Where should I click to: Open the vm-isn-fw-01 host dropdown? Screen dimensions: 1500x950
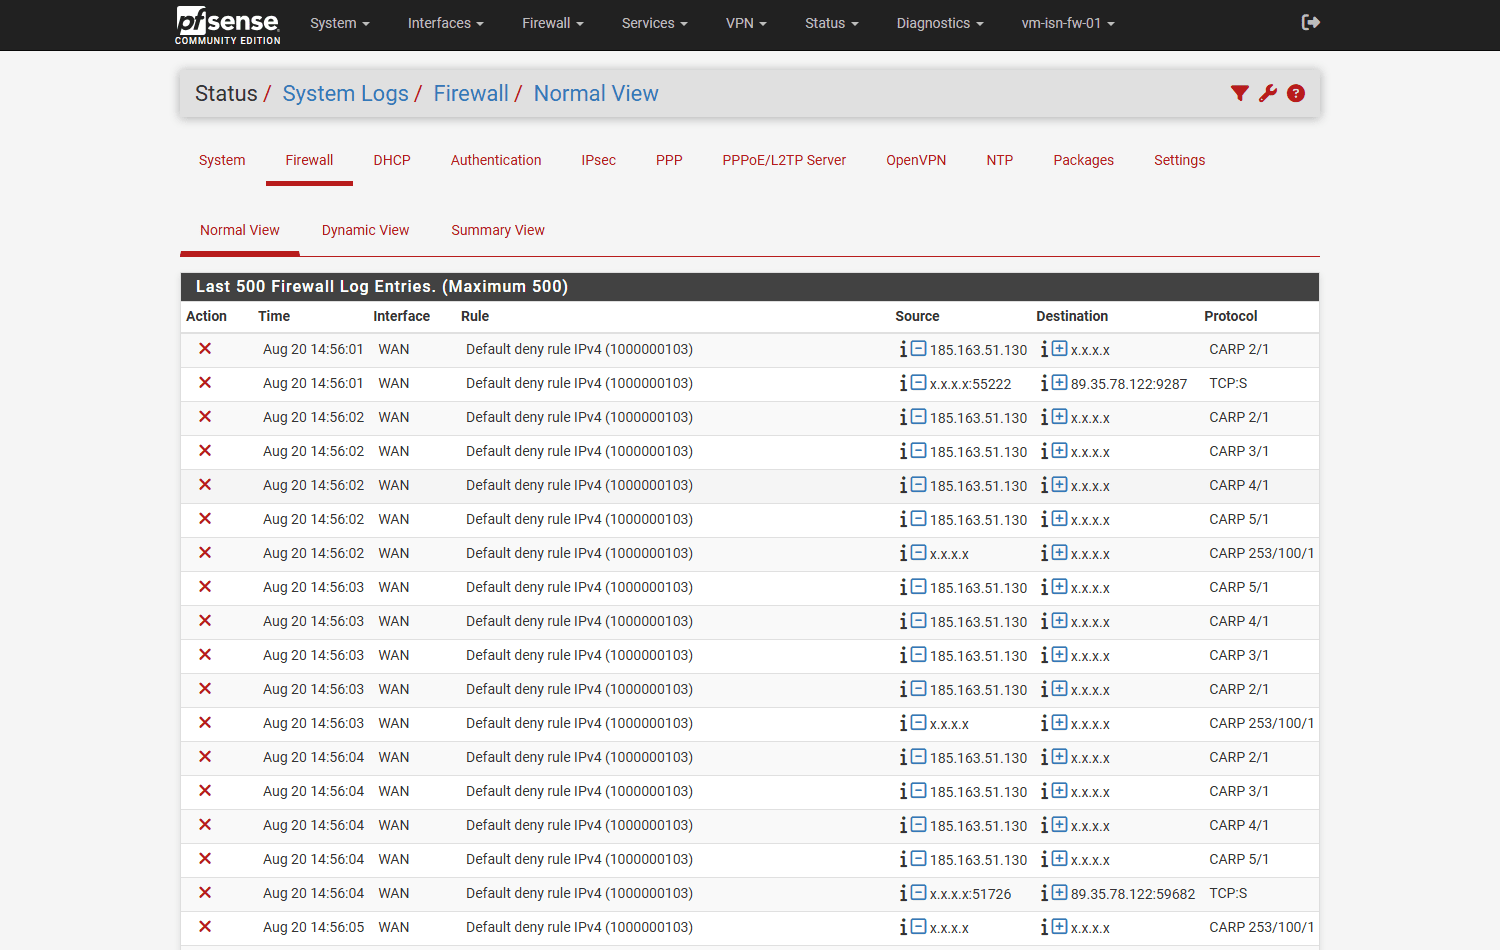click(1068, 23)
